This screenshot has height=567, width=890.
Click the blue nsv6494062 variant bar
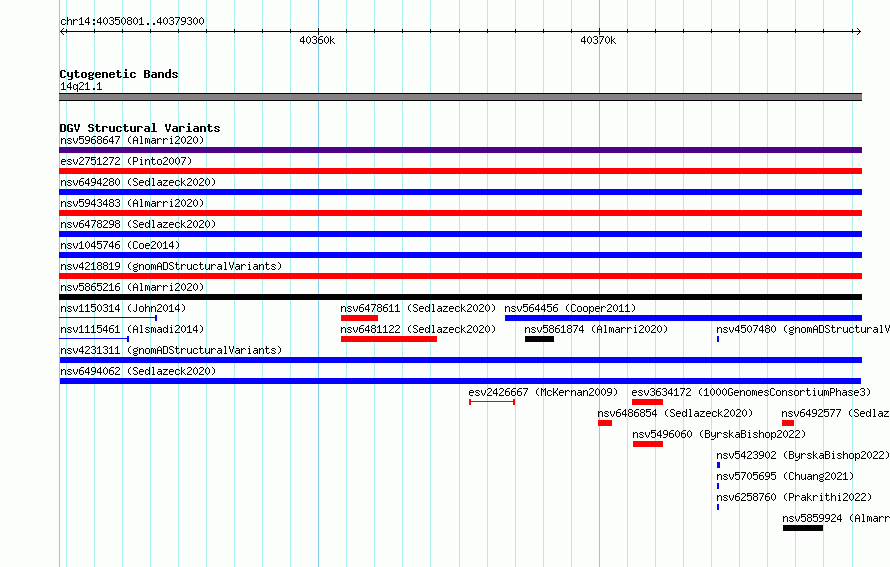(460, 381)
